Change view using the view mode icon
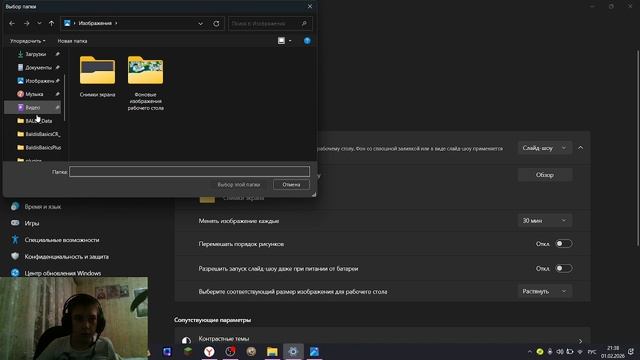640x360 pixels. [281, 40]
